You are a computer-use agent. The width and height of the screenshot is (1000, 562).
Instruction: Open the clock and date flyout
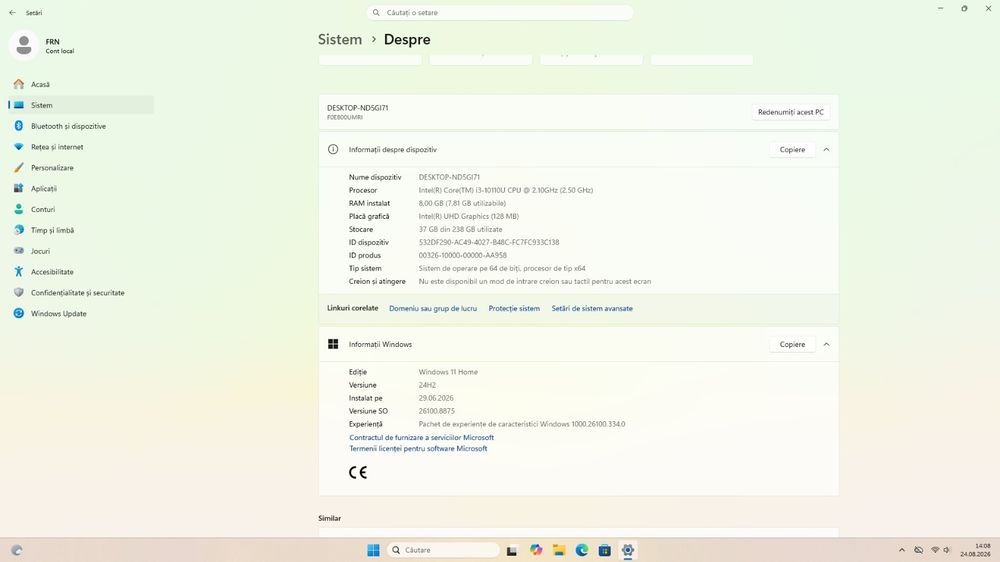coord(975,550)
